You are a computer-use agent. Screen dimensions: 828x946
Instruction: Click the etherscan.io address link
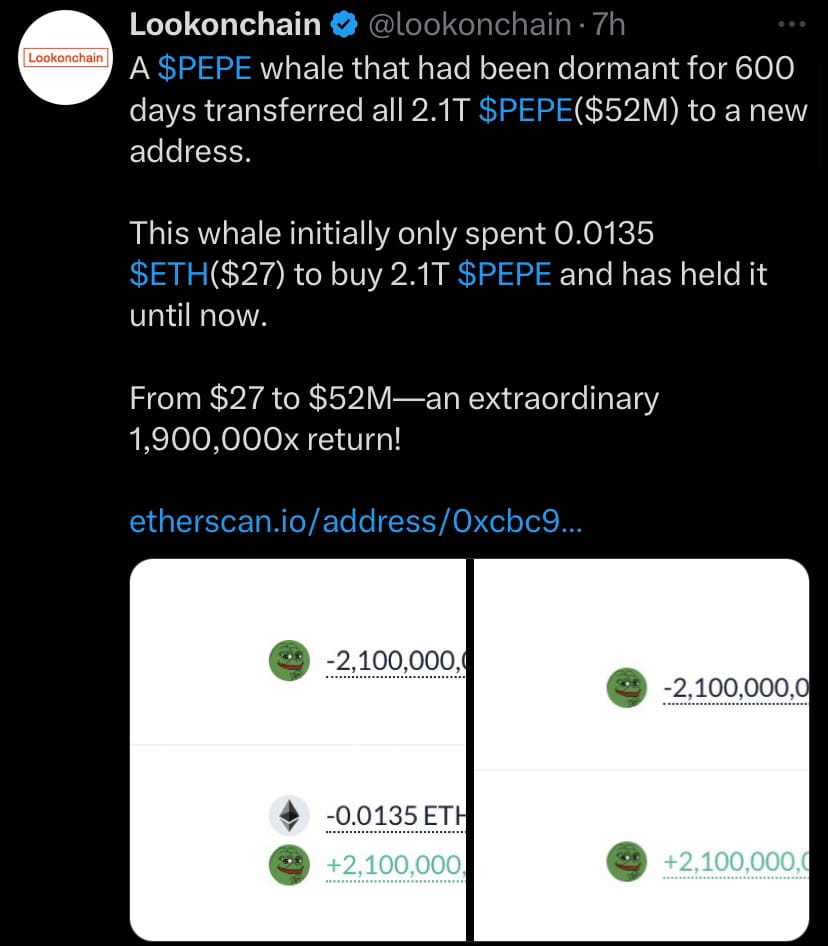[x=355, y=521]
